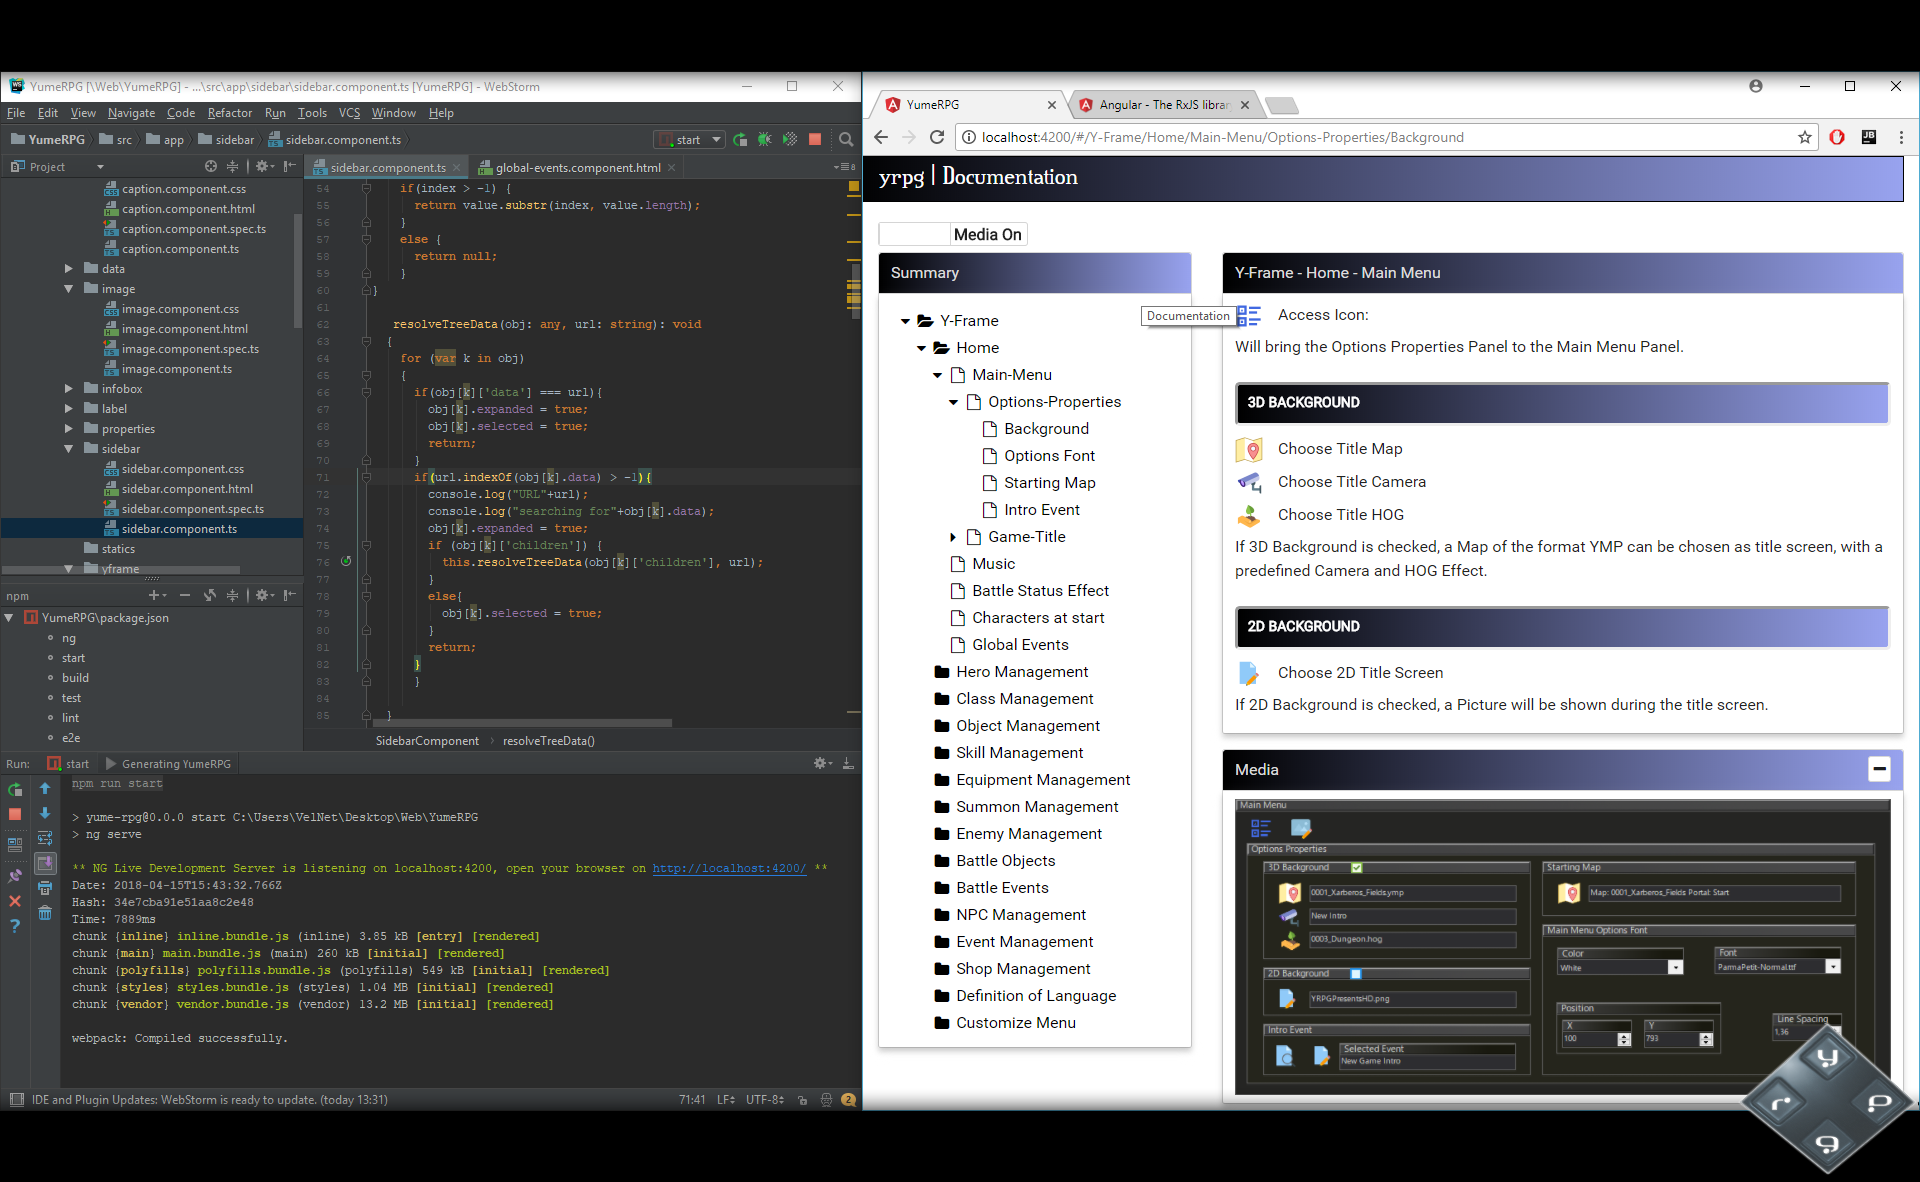1920x1182 pixels.
Task: Collapse the Y-Frame tree node
Action: pos(905,319)
